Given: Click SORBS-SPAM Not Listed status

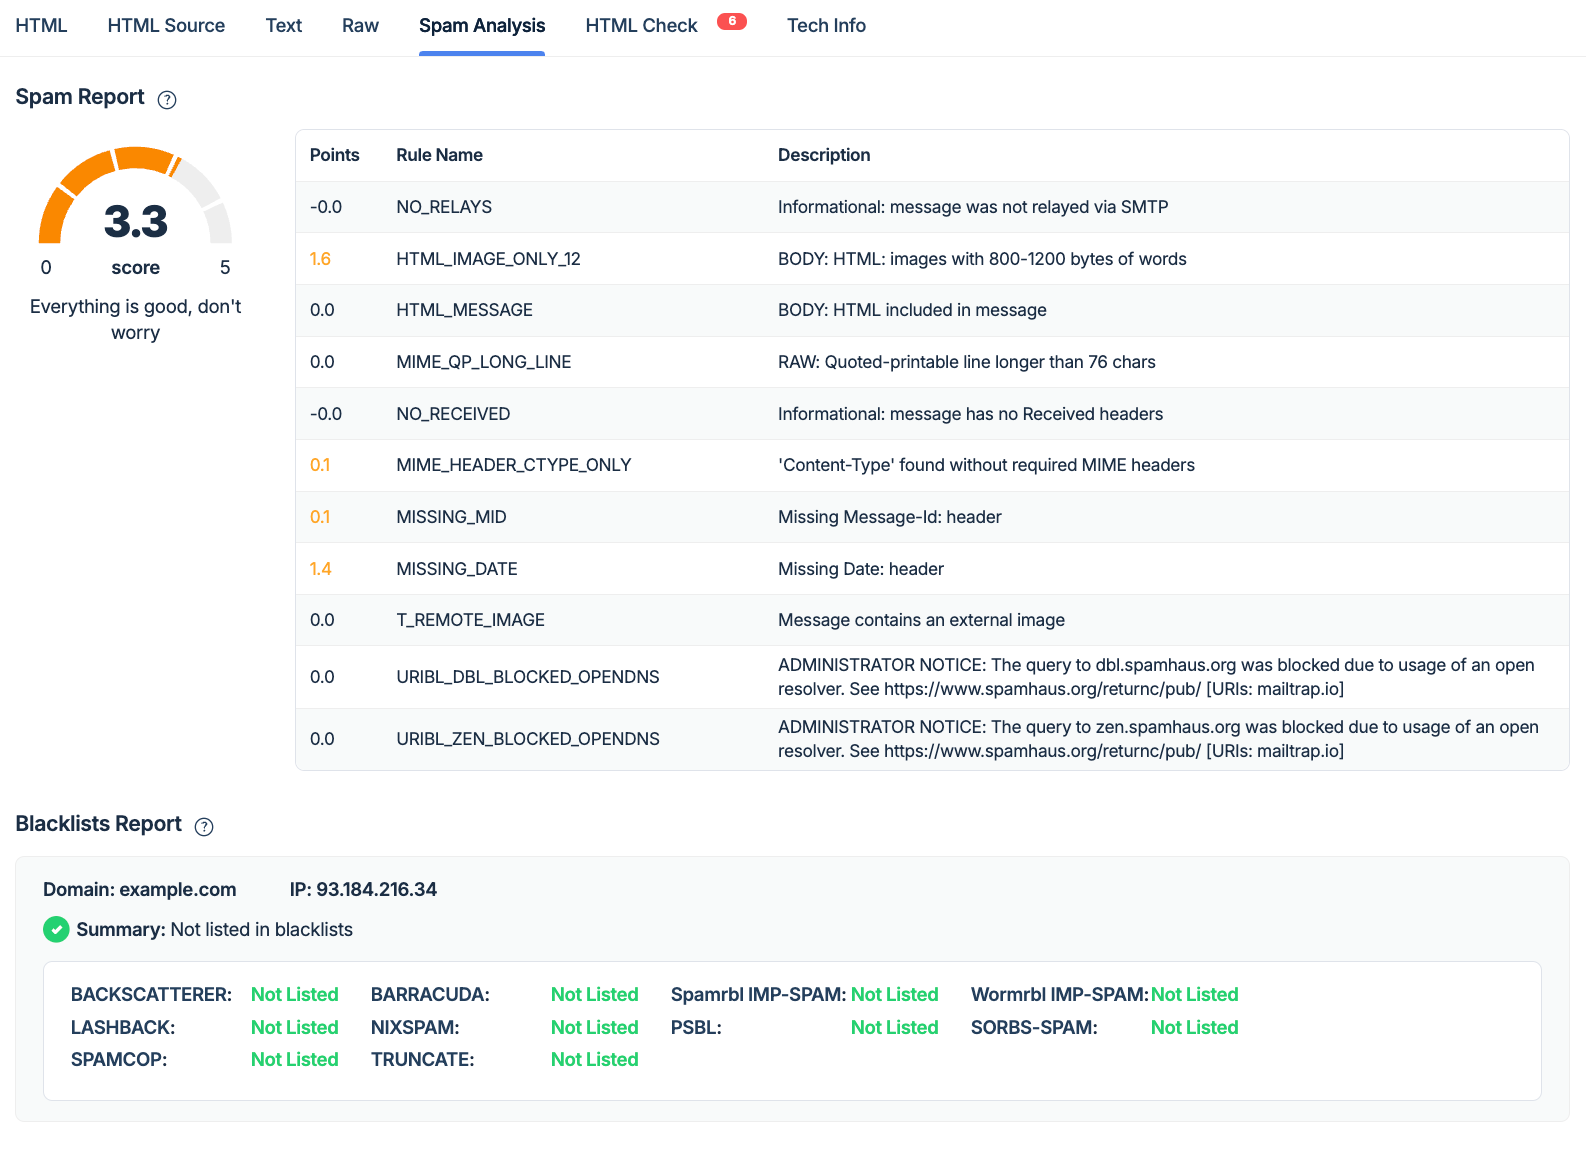Looking at the screenshot, I should (1194, 1028).
